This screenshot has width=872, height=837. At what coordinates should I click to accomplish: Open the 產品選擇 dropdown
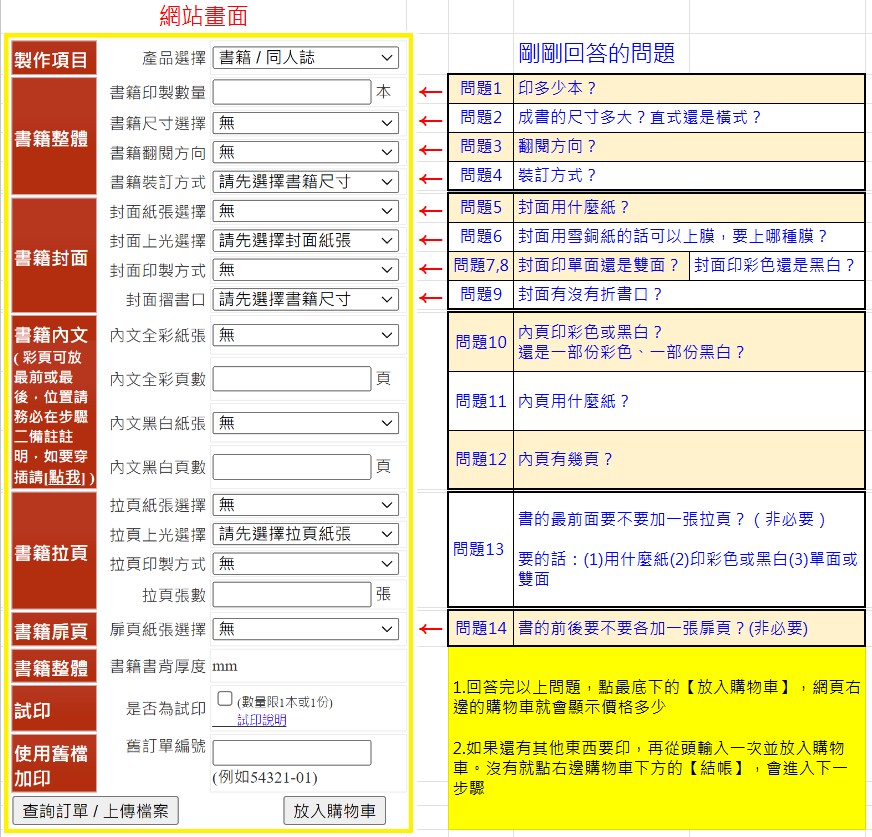pyautogui.click(x=305, y=57)
